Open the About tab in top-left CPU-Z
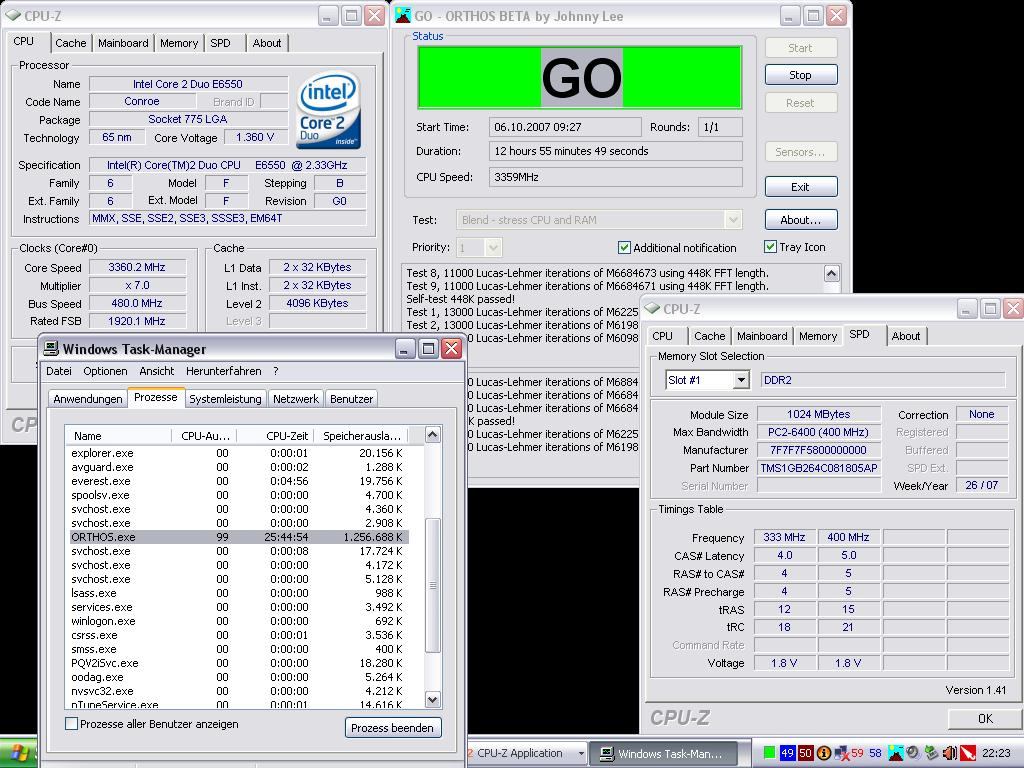Screen dimensions: 1024x768 coord(266,43)
